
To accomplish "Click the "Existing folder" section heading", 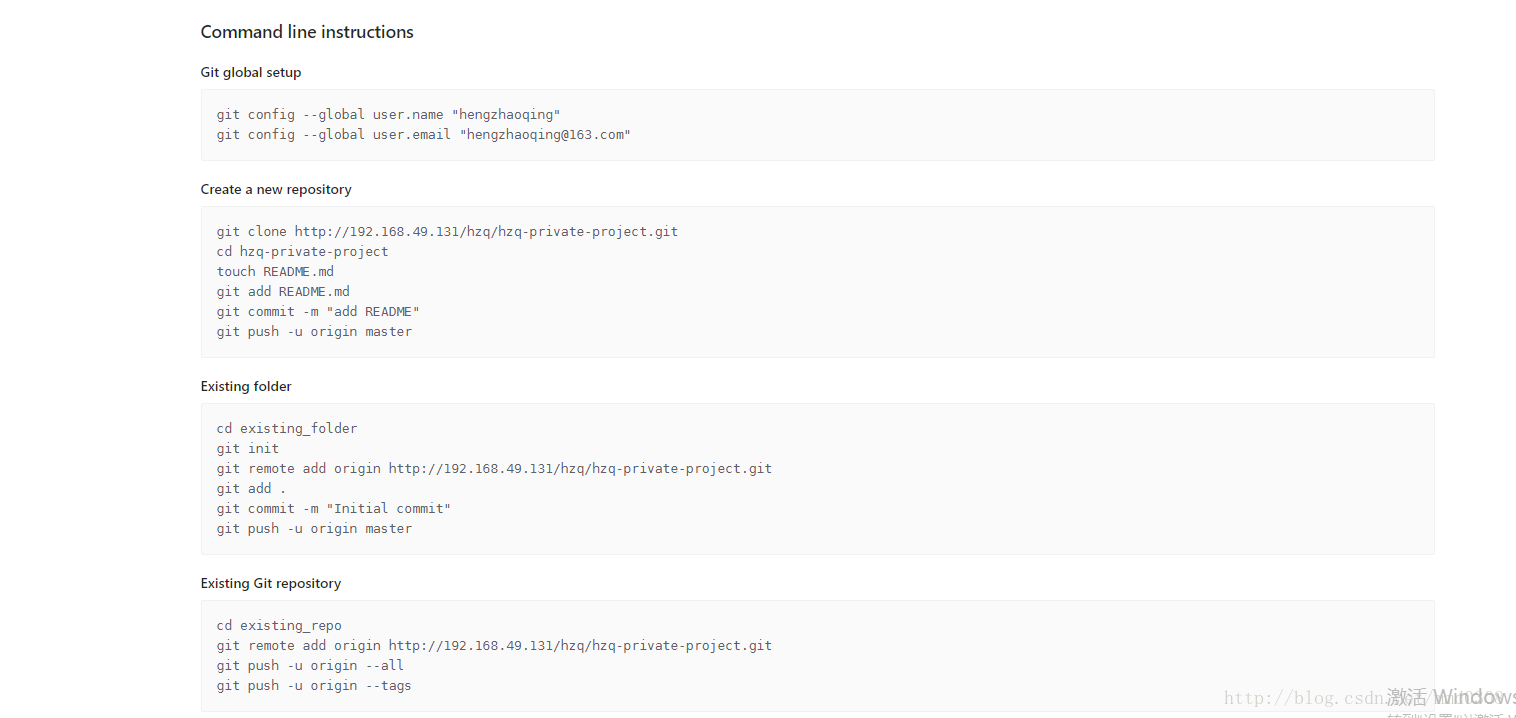I will coord(246,386).
